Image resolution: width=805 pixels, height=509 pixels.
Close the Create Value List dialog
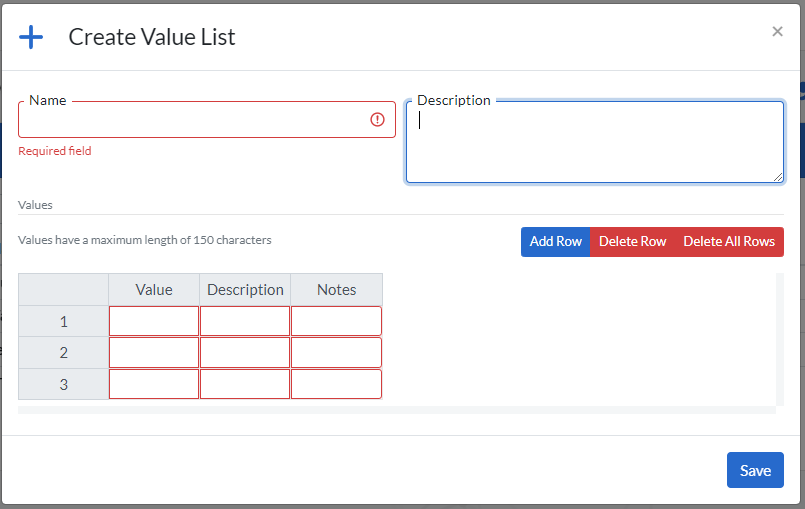coord(777,31)
